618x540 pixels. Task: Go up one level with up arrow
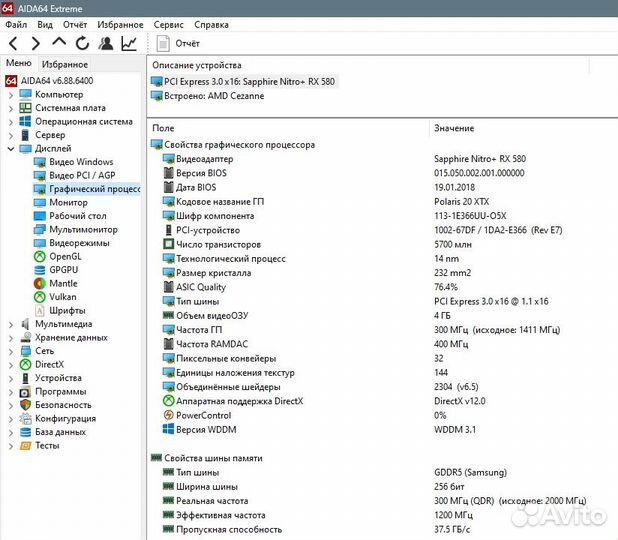pos(59,43)
